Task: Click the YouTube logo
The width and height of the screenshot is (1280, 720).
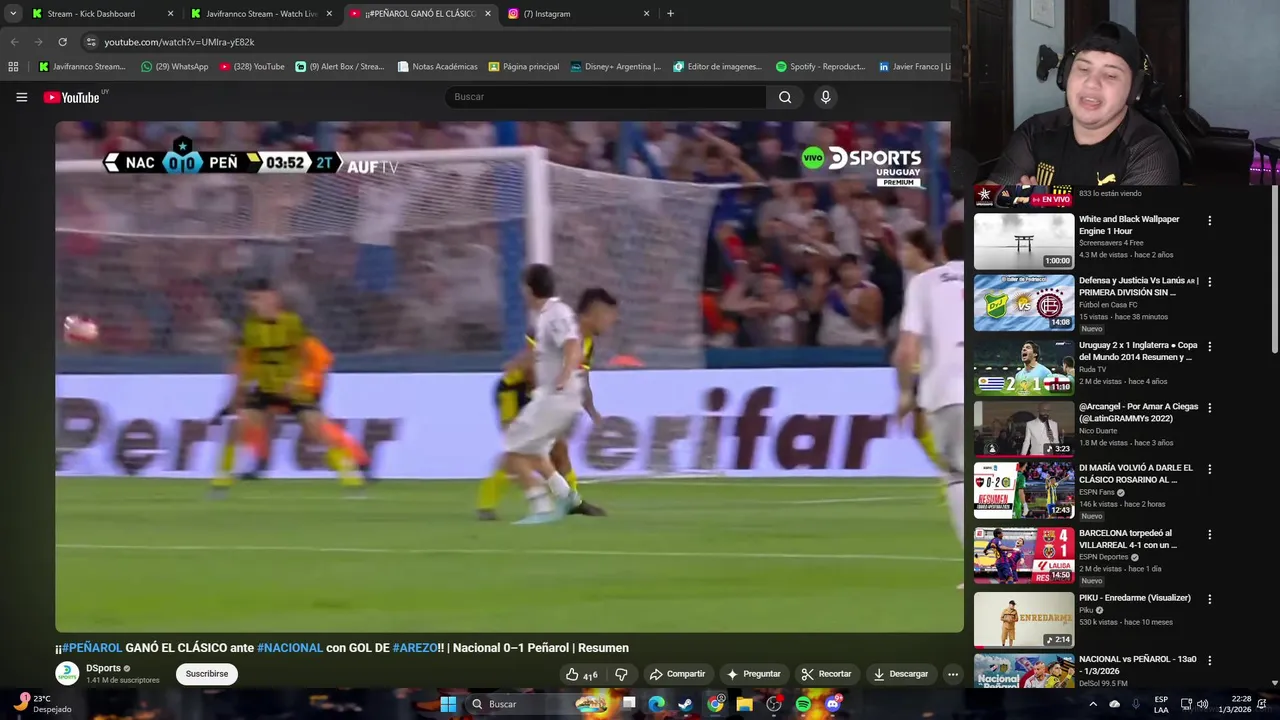Action: pyautogui.click(x=72, y=97)
